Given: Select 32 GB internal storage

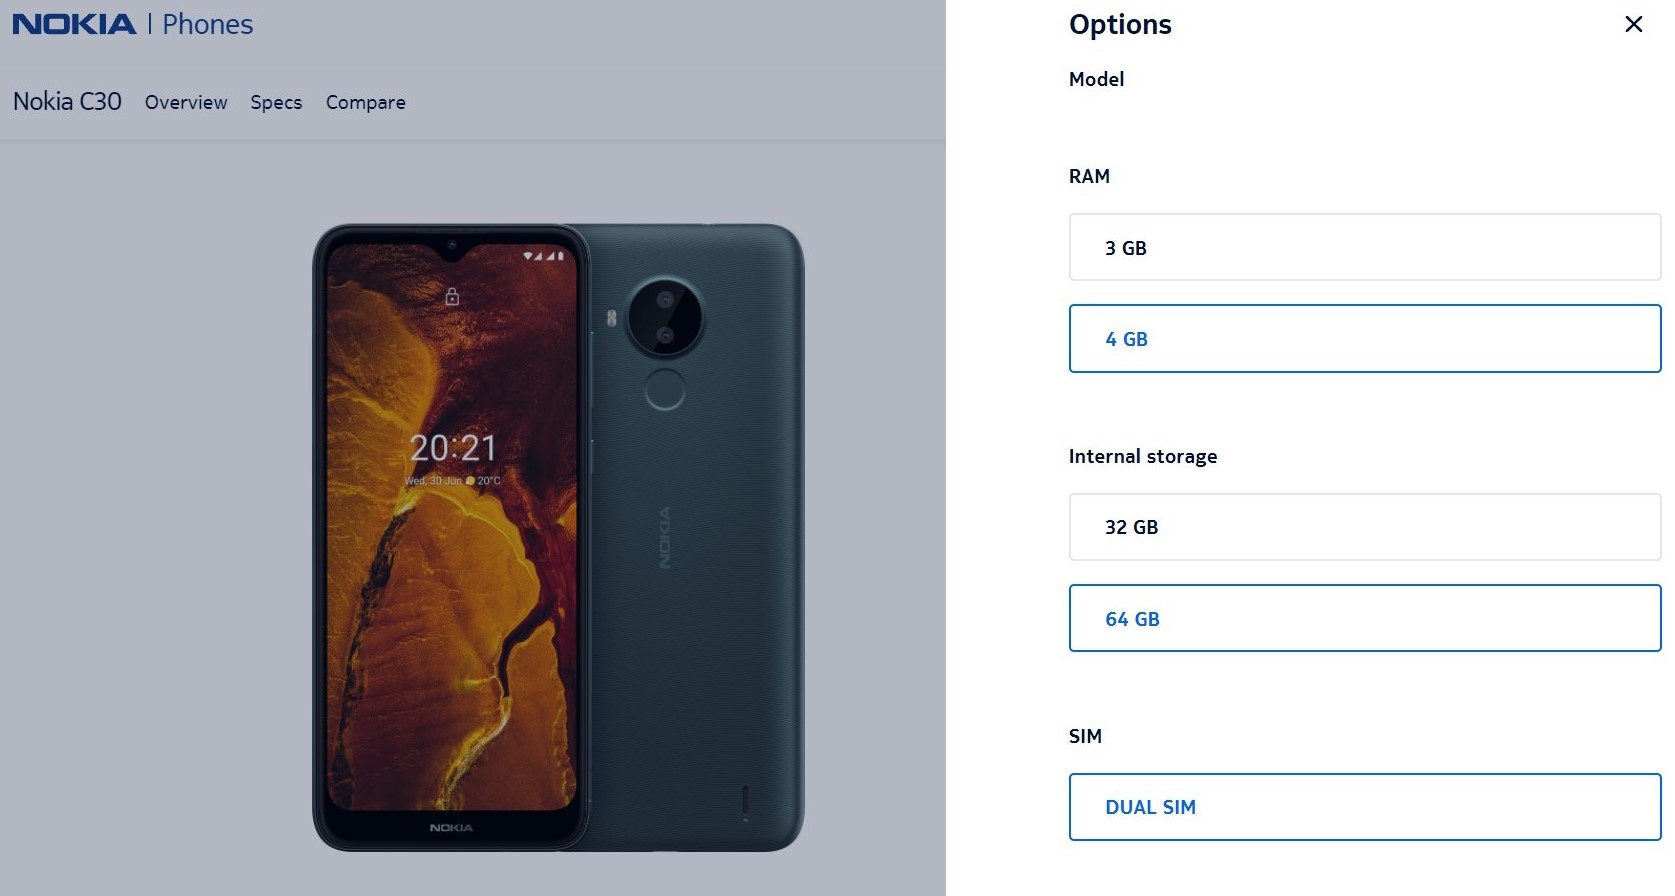Looking at the screenshot, I should (x=1365, y=527).
